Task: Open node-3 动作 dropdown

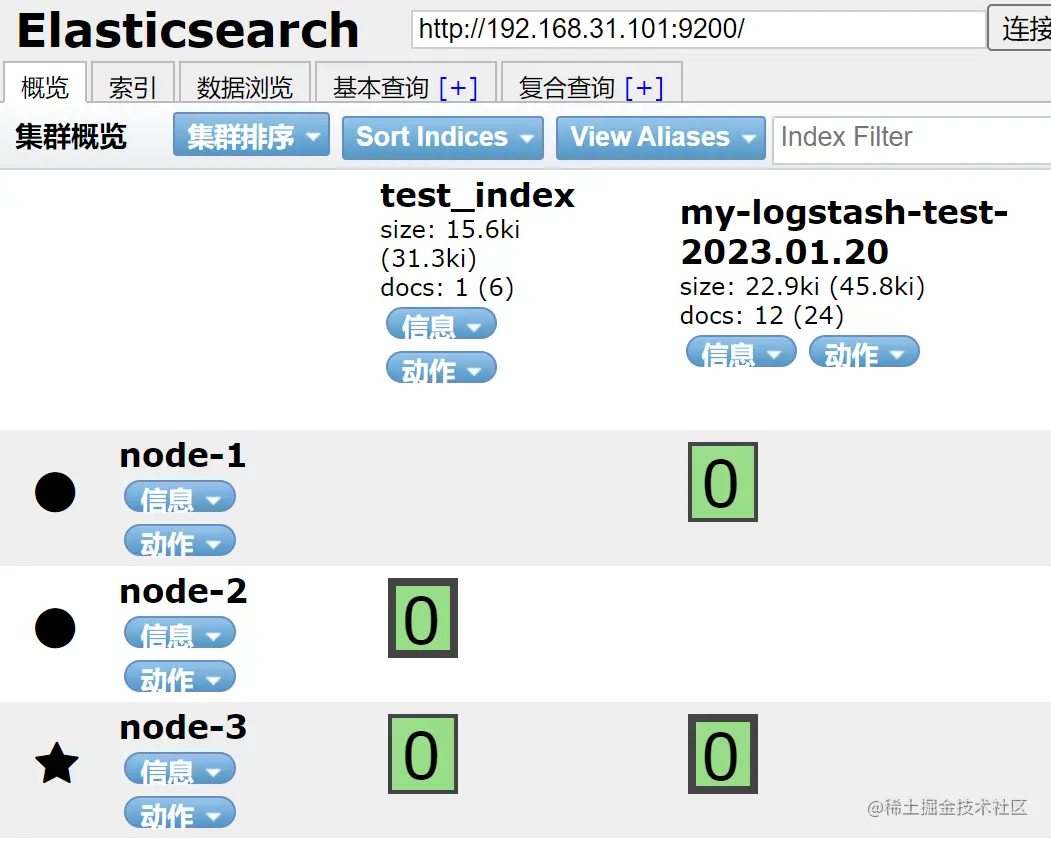Action: (180, 814)
